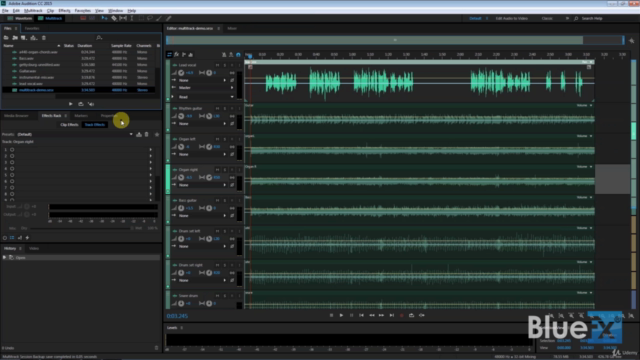Open the Multitrack menu
This screenshot has height=360, width=640.
point(33,11)
